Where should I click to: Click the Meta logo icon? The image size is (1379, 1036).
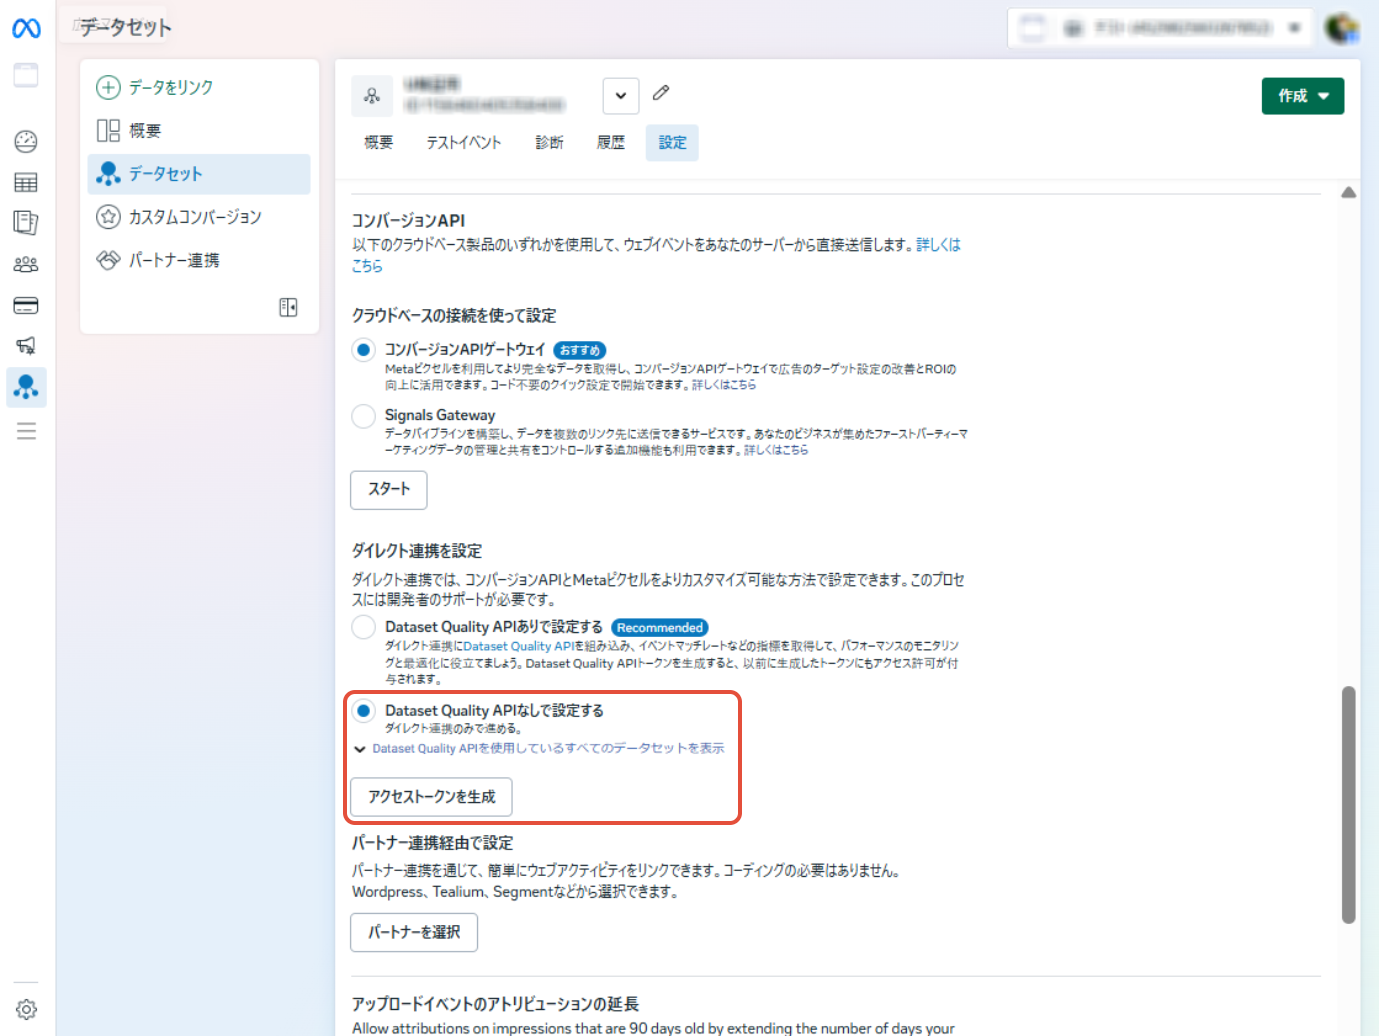point(26,29)
